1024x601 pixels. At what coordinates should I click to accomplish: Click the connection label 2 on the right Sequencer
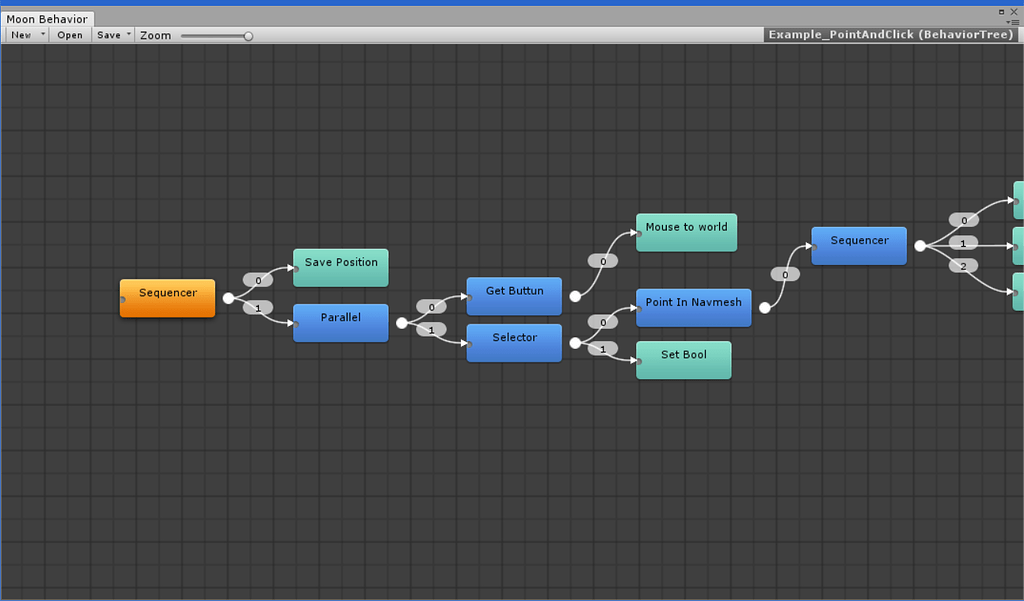[x=962, y=265]
